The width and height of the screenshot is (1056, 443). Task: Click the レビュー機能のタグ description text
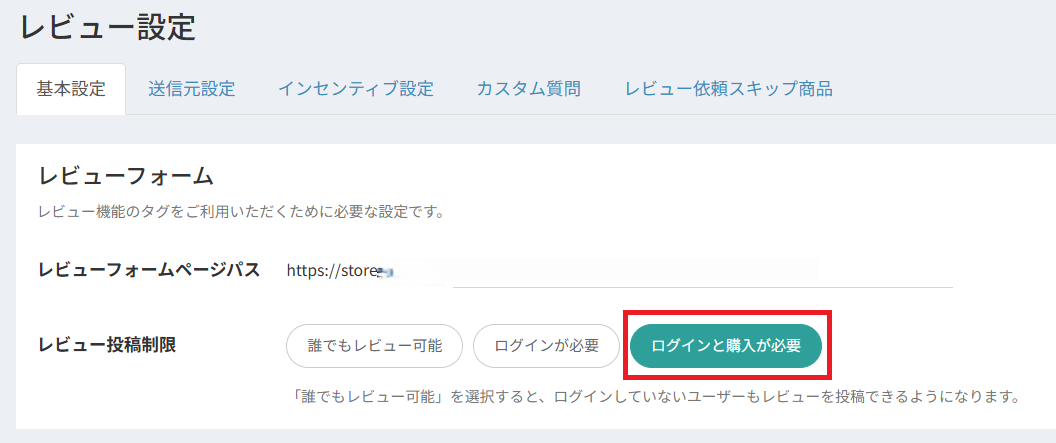tap(240, 212)
